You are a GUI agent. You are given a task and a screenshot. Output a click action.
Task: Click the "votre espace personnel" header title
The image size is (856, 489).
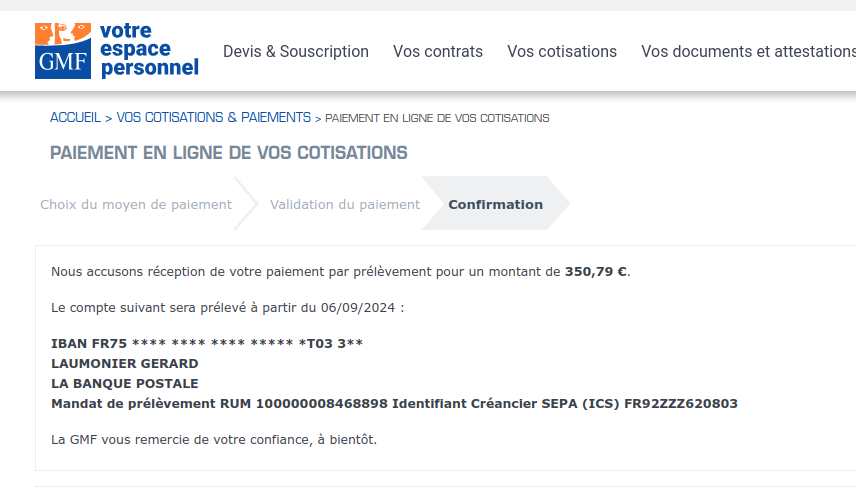(148, 50)
